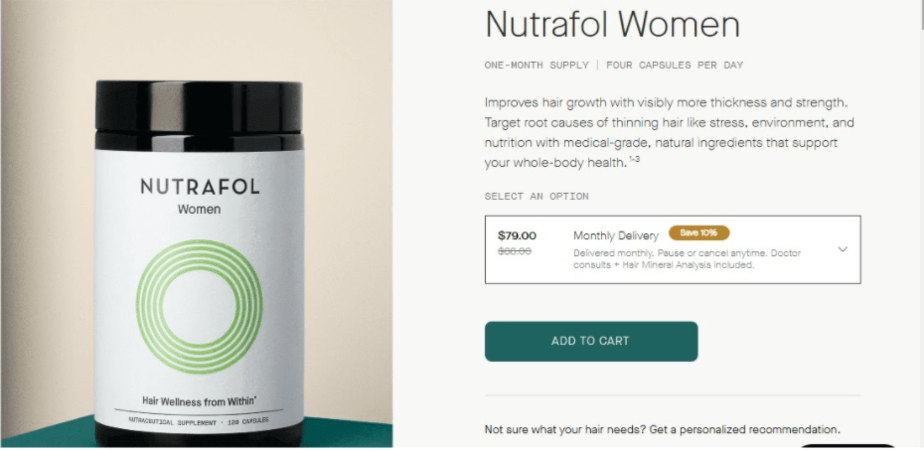This screenshot has height=451, width=924.
Task: Click the FOUR CAPSULES PER DAY text
Action: point(674,65)
